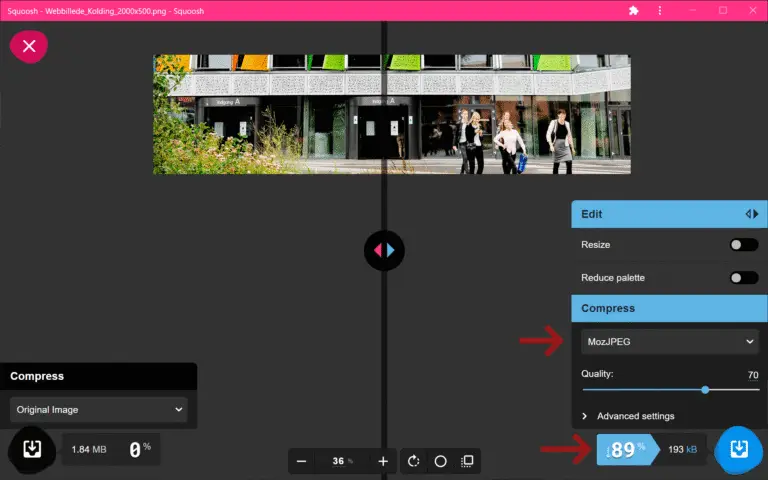This screenshot has width=768, height=480.
Task: Open the MozJPEG codec dropdown
Action: 670,341
